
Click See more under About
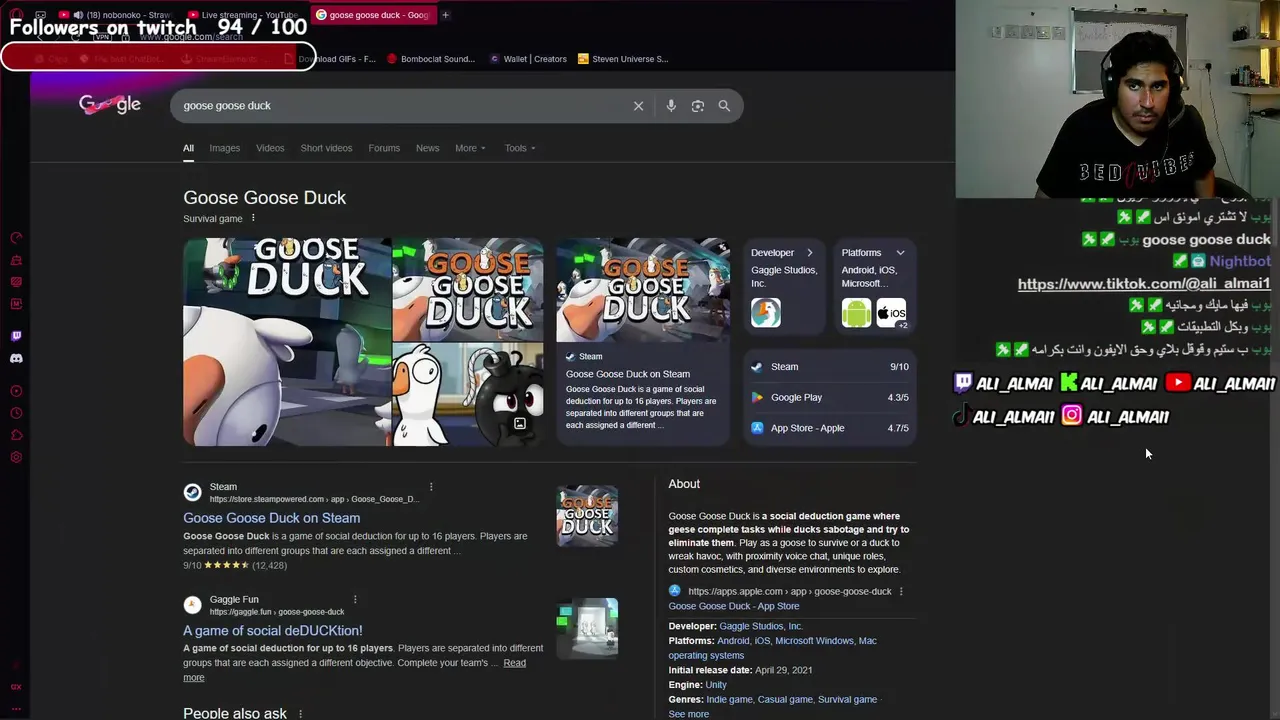tap(688, 714)
